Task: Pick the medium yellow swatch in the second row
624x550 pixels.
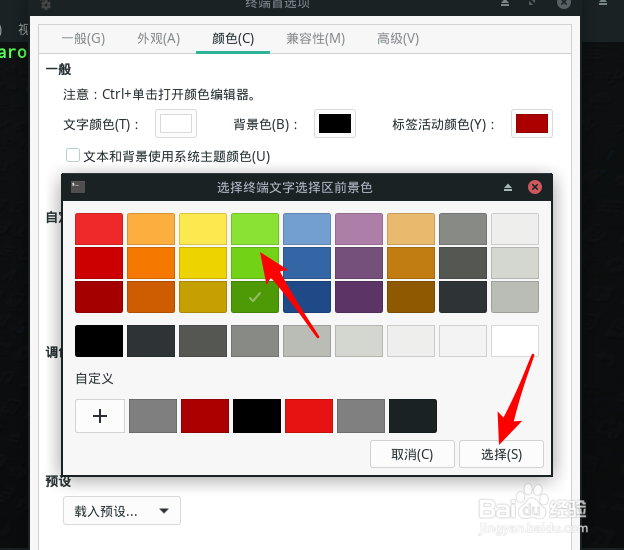Action: [x=203, y=263]
